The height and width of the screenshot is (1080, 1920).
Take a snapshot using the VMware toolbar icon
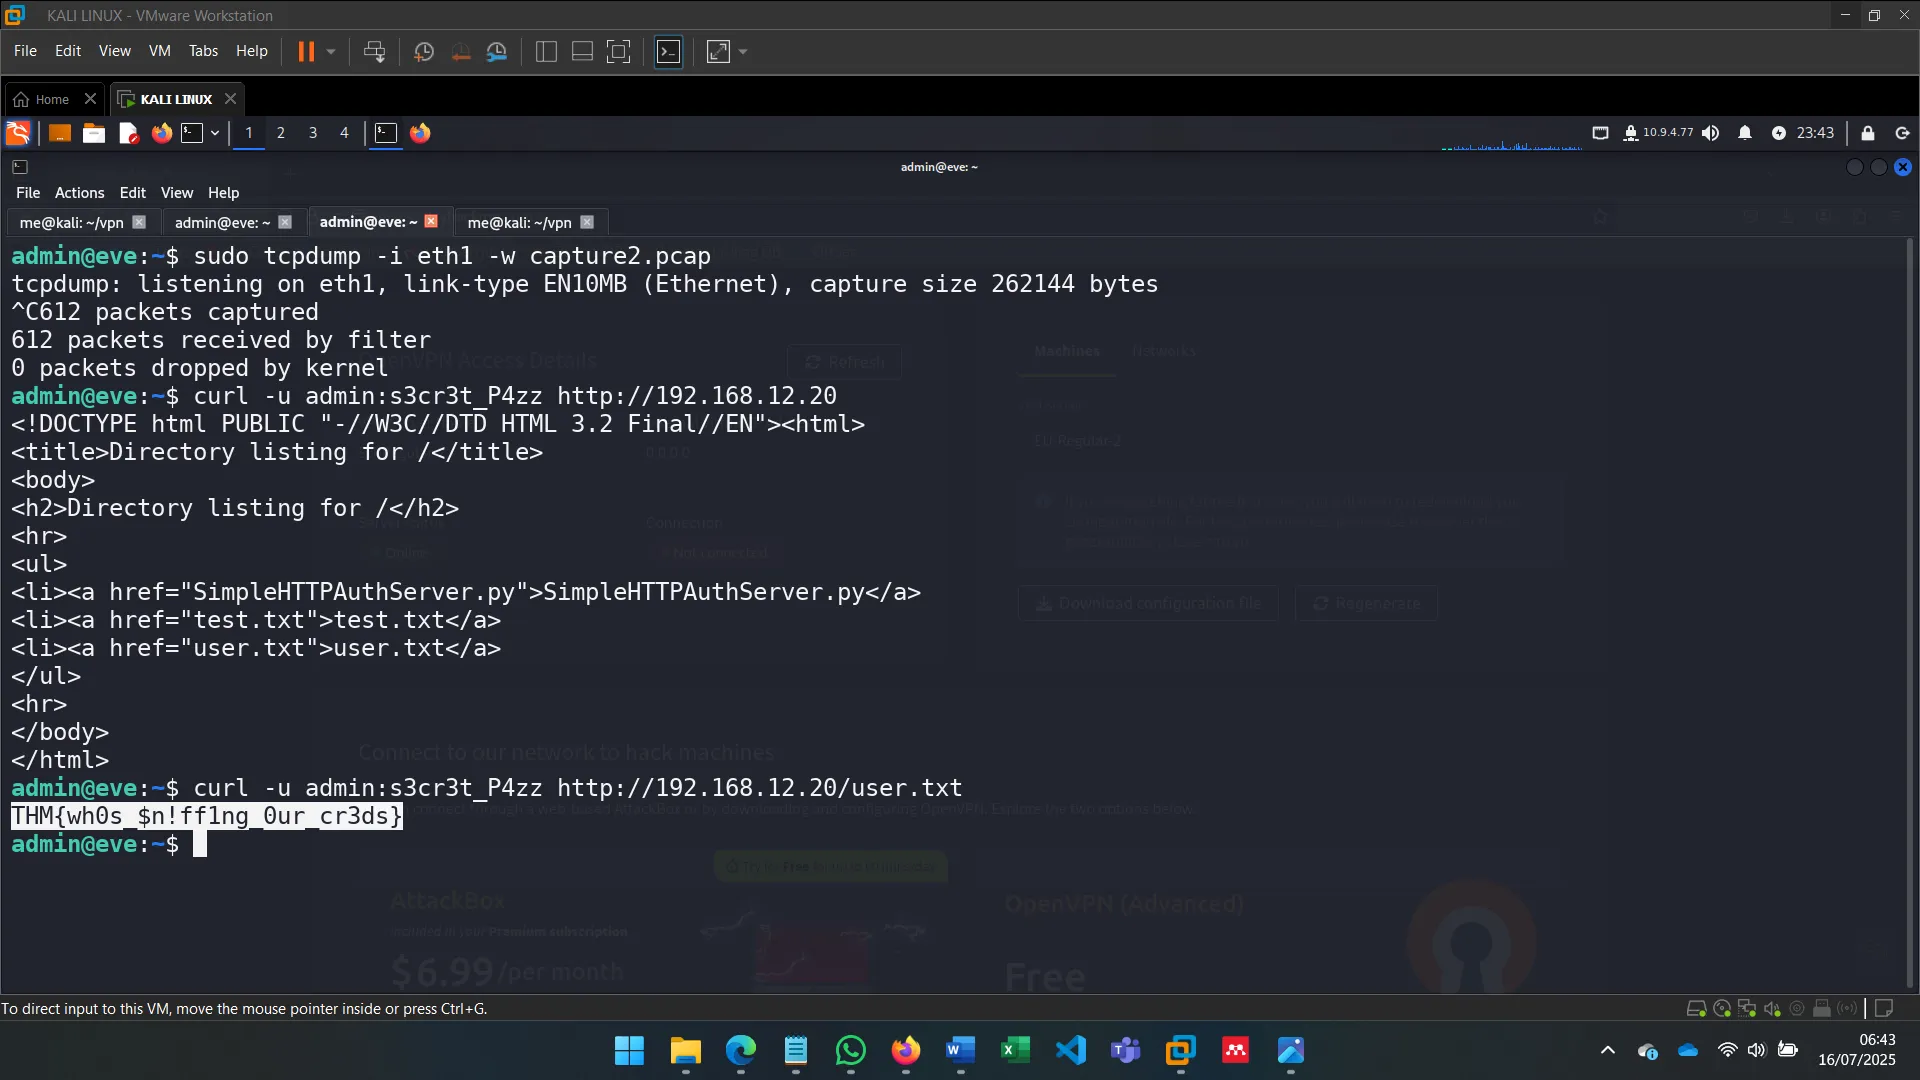[423, 51]
